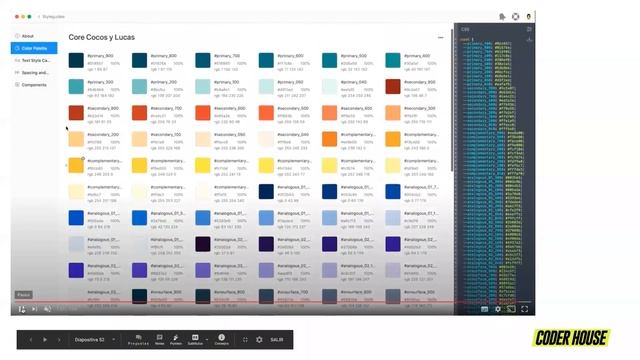Open the user avatar at top right
The image size is (640, 360).
(x=529, y=17)
